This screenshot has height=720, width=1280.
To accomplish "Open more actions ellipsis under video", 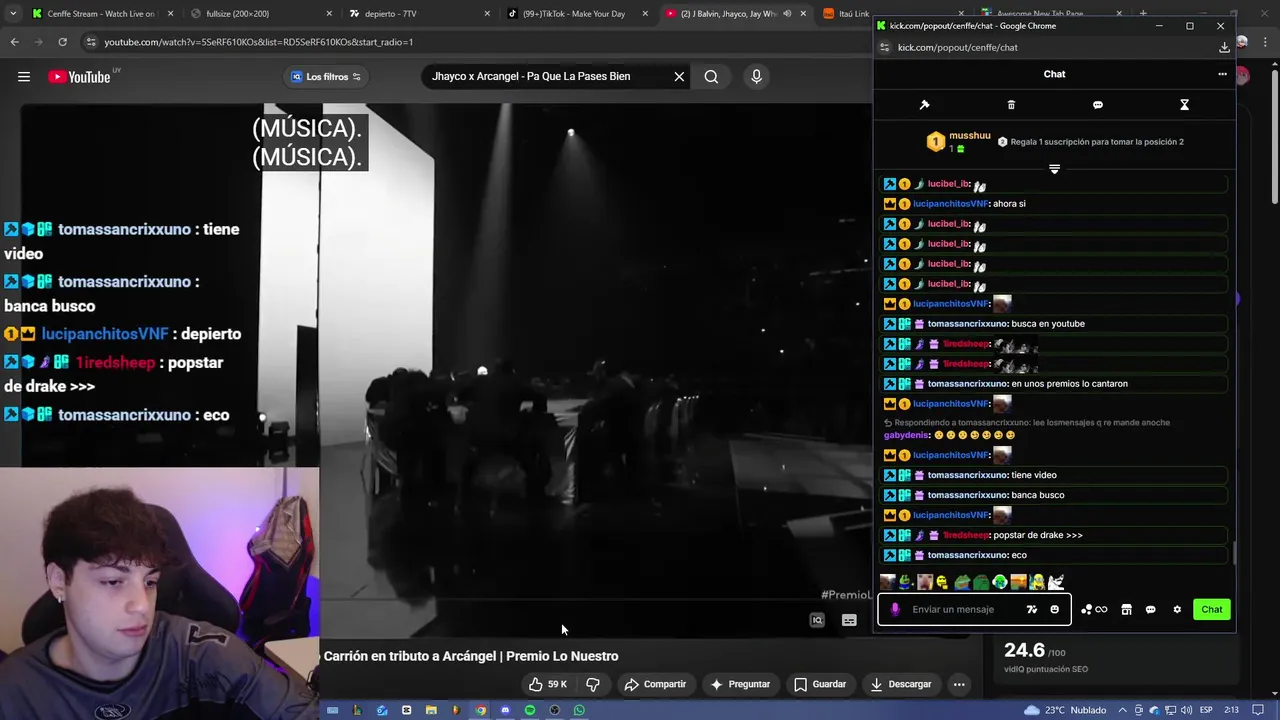I will tap(959, 684).
